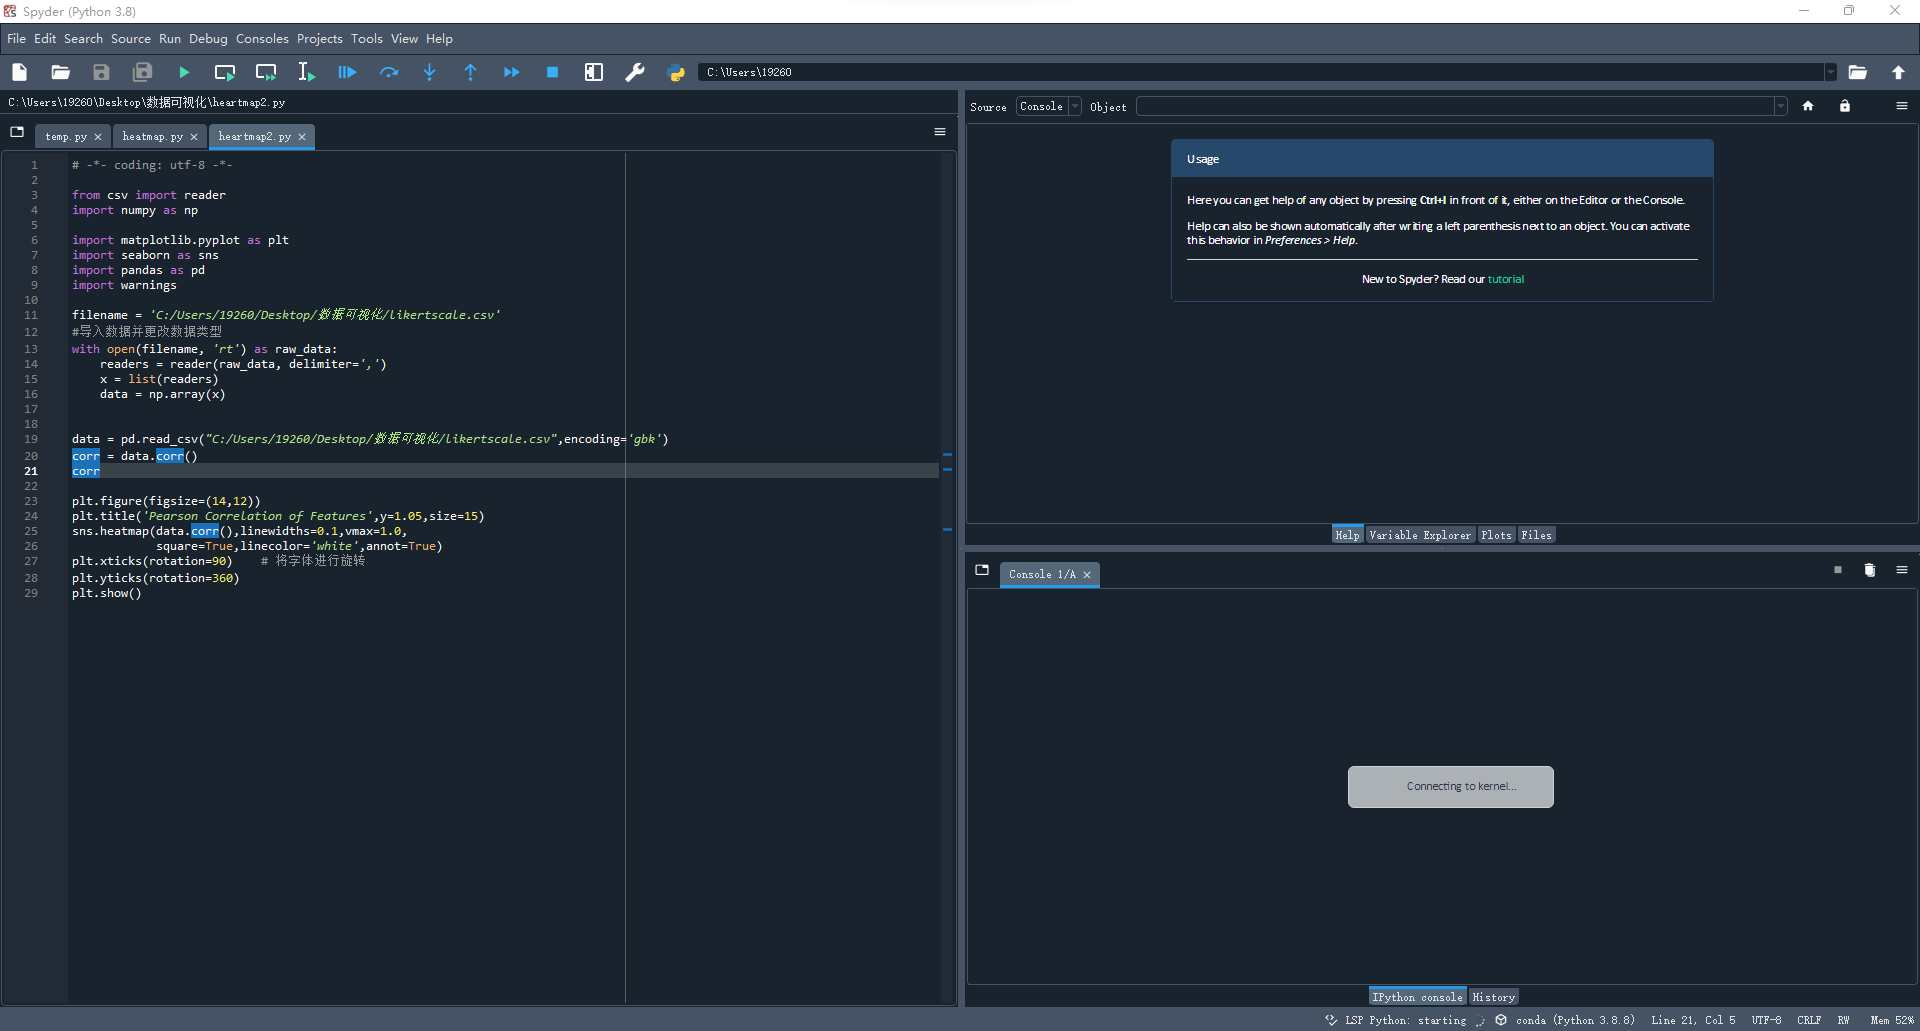Open the View menu
1920x1031 pixels.
(x=404, y=39)
